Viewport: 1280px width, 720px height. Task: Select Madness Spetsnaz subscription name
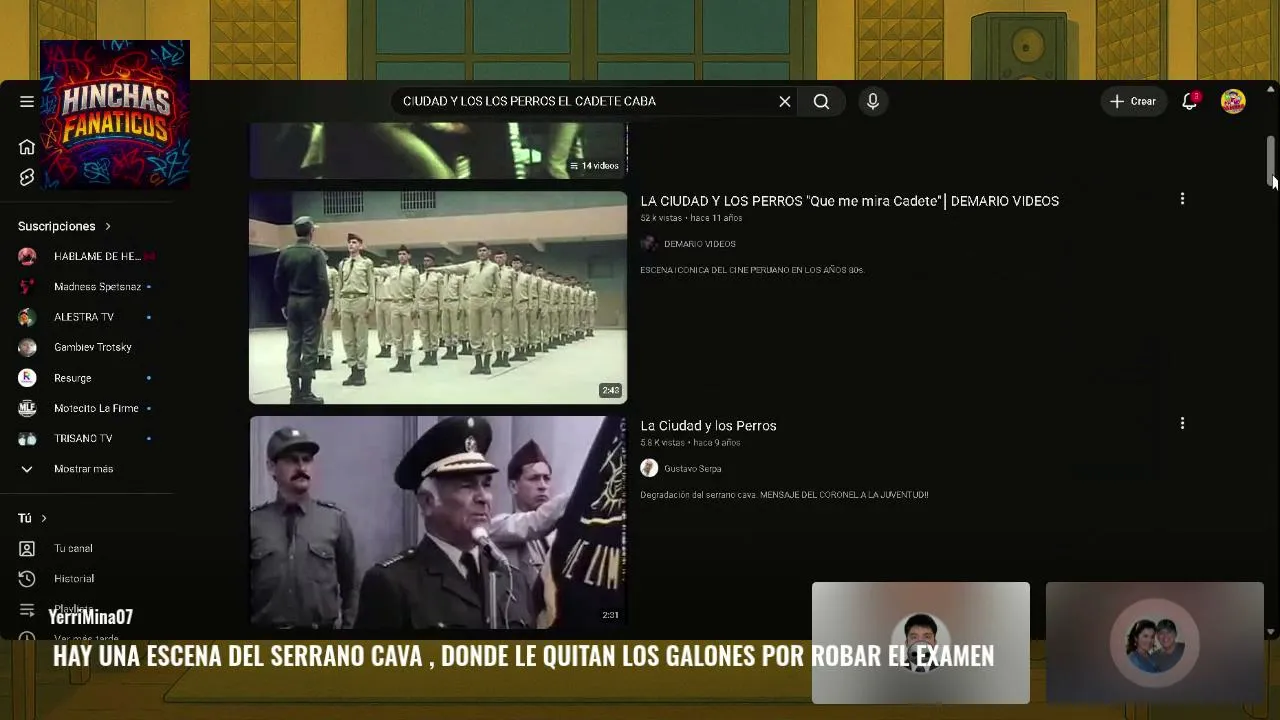[x=97, y=287]
